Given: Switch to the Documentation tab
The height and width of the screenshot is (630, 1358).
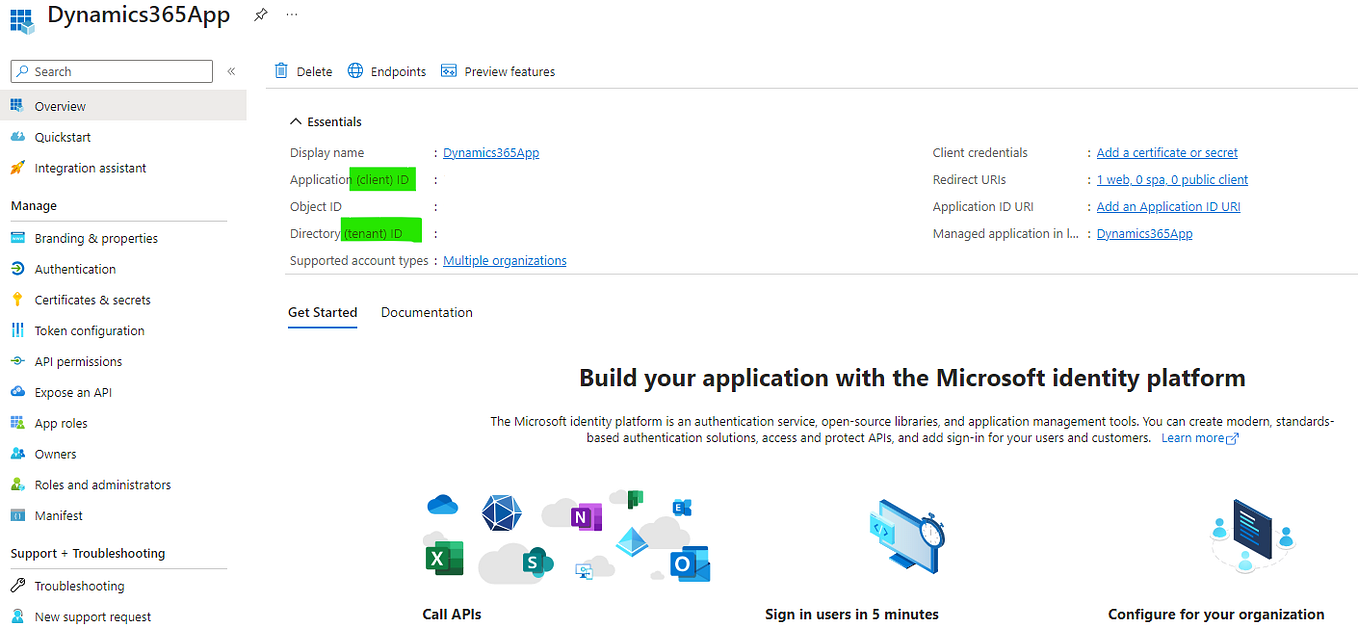Looking at the screenshot, I should click(426, 312).
